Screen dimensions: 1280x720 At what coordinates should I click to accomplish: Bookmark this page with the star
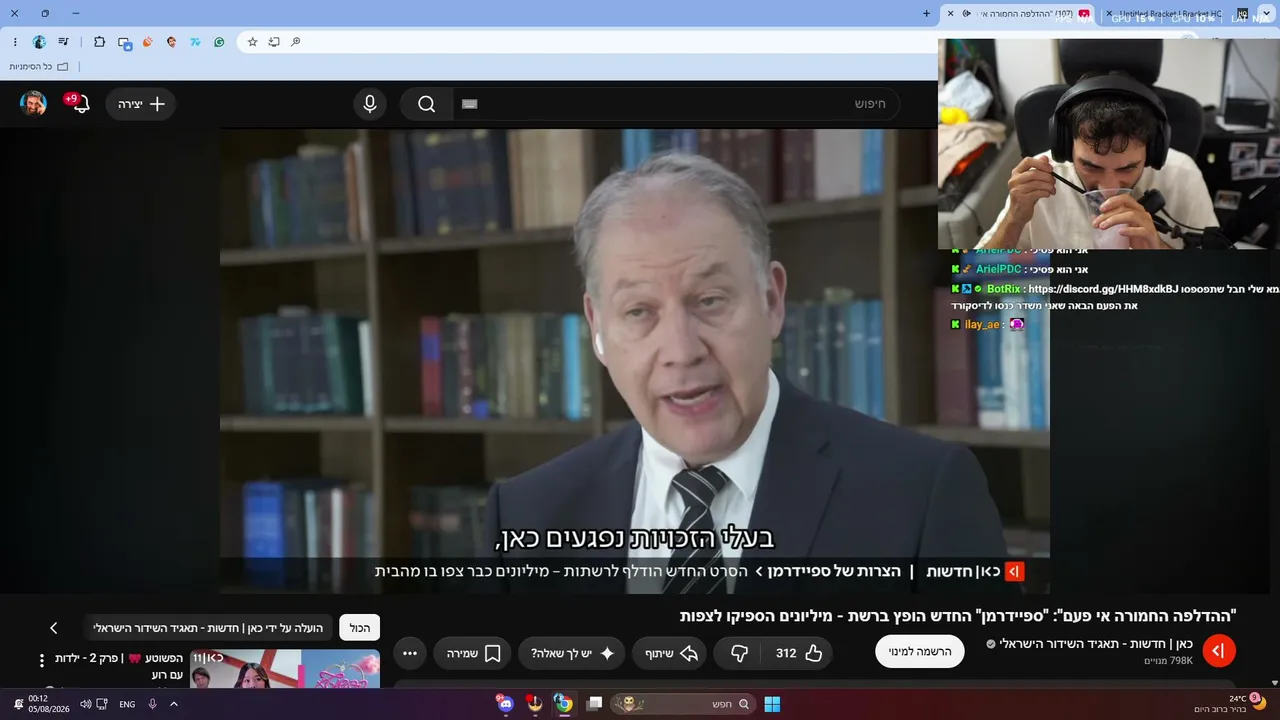click(x=252, y=42)
